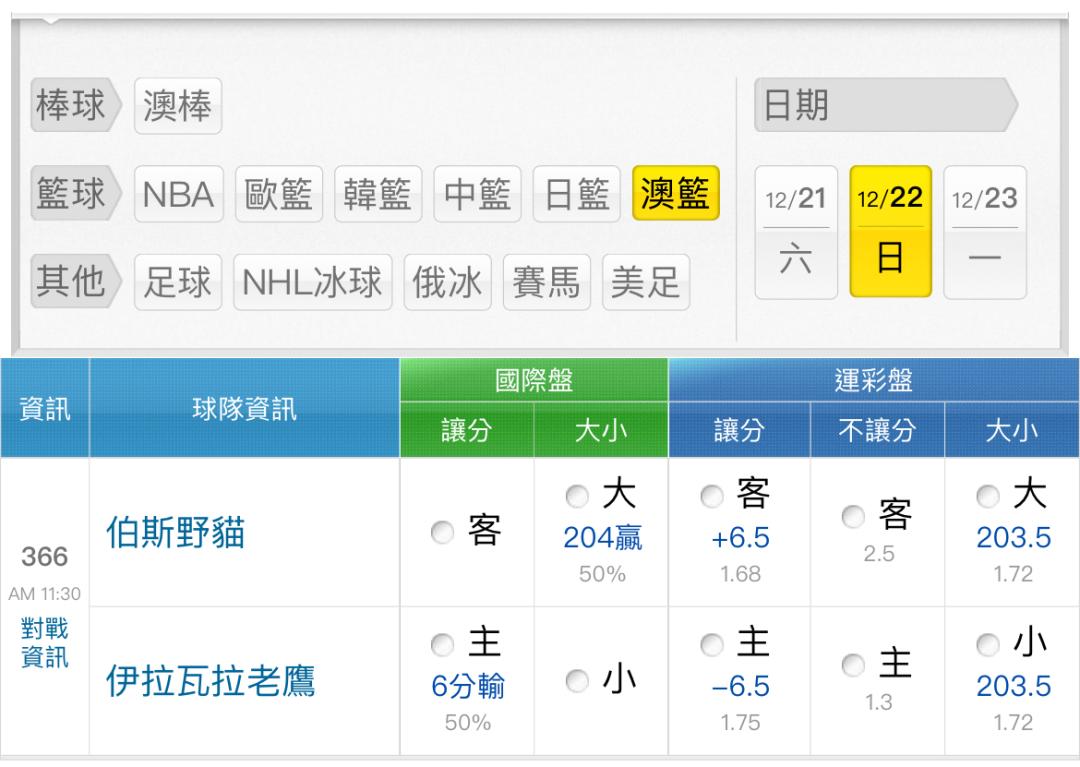Switch to date 12/23 一
Screen dimensions: 1080x767
tap(985, 232)
